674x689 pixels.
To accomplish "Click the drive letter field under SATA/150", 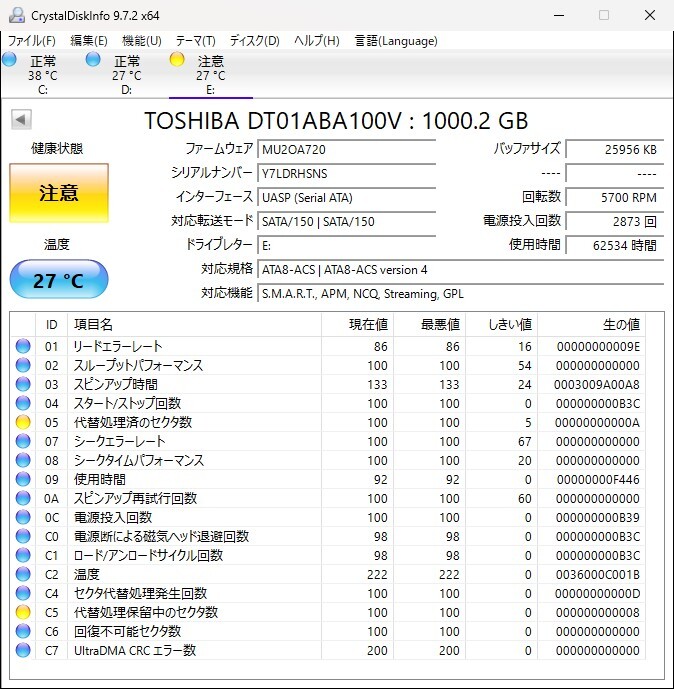I will (x=346, y=246).
